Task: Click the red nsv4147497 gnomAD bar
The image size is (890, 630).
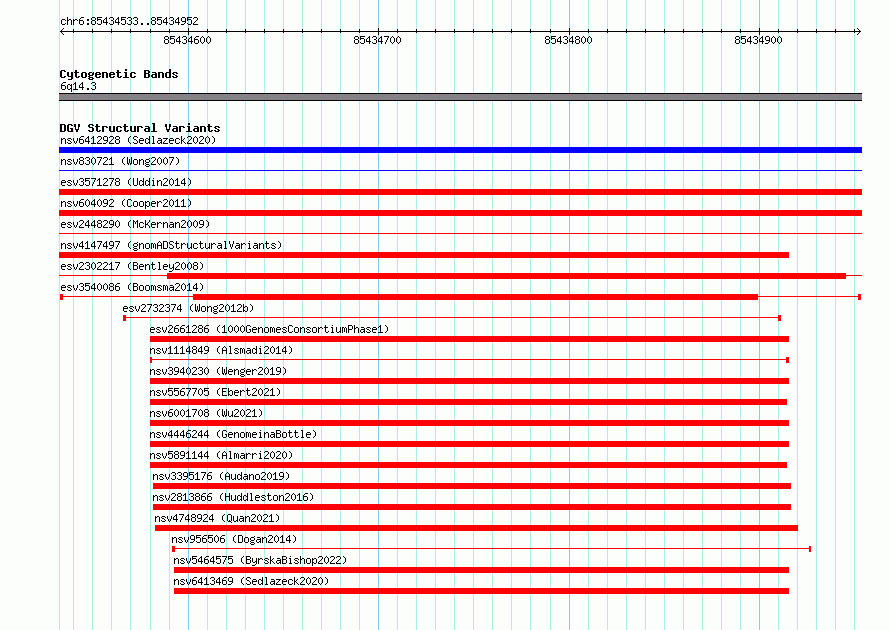Action: click(424, 255)
